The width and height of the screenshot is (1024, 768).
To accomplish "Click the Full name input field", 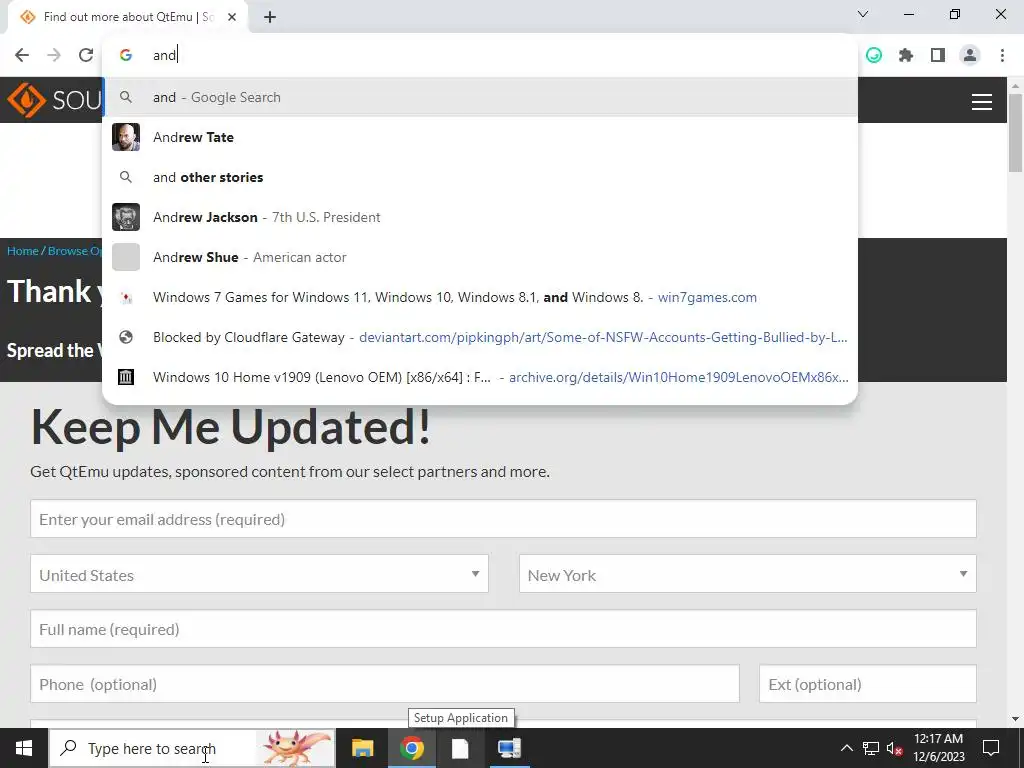I will point(503,629).
